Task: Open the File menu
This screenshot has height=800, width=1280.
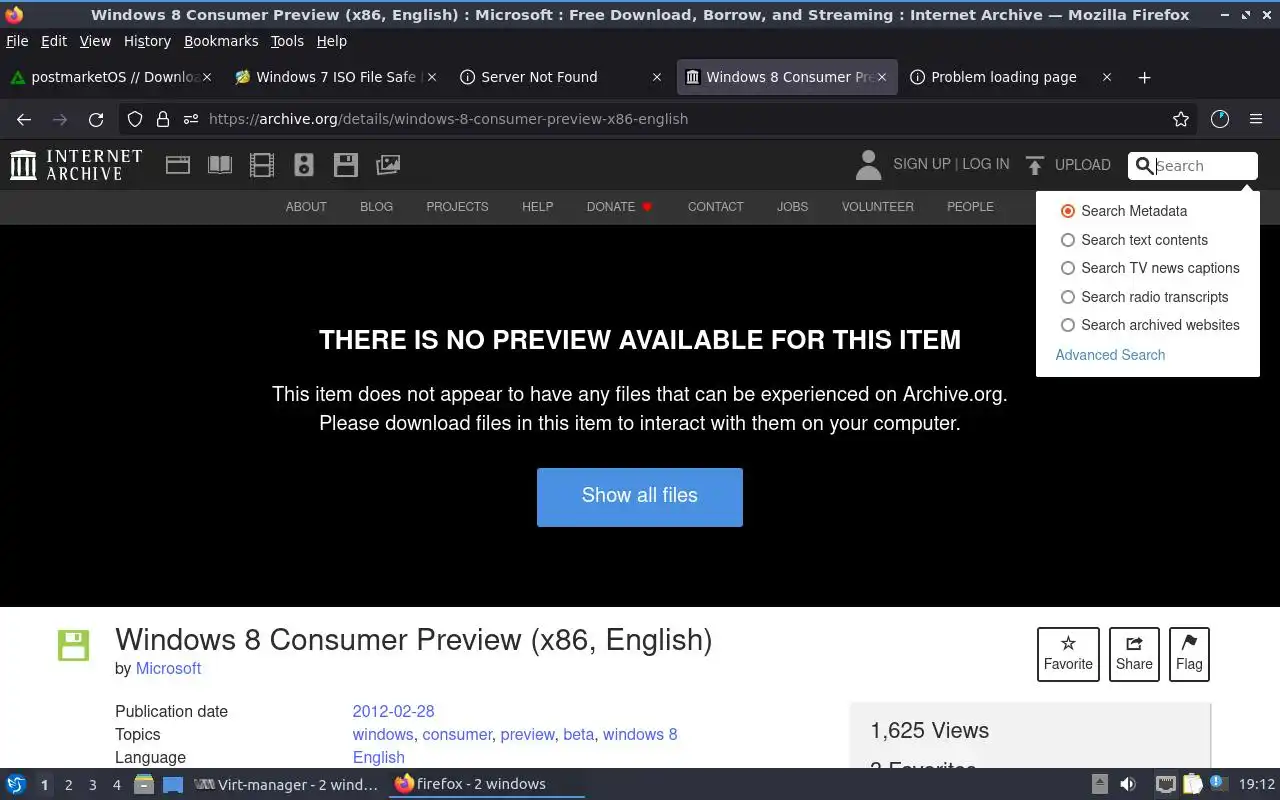Action: click(x=17, y=41)
